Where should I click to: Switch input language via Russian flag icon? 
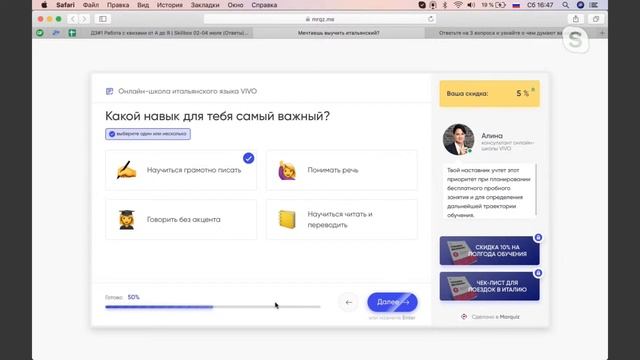[516, 5]
